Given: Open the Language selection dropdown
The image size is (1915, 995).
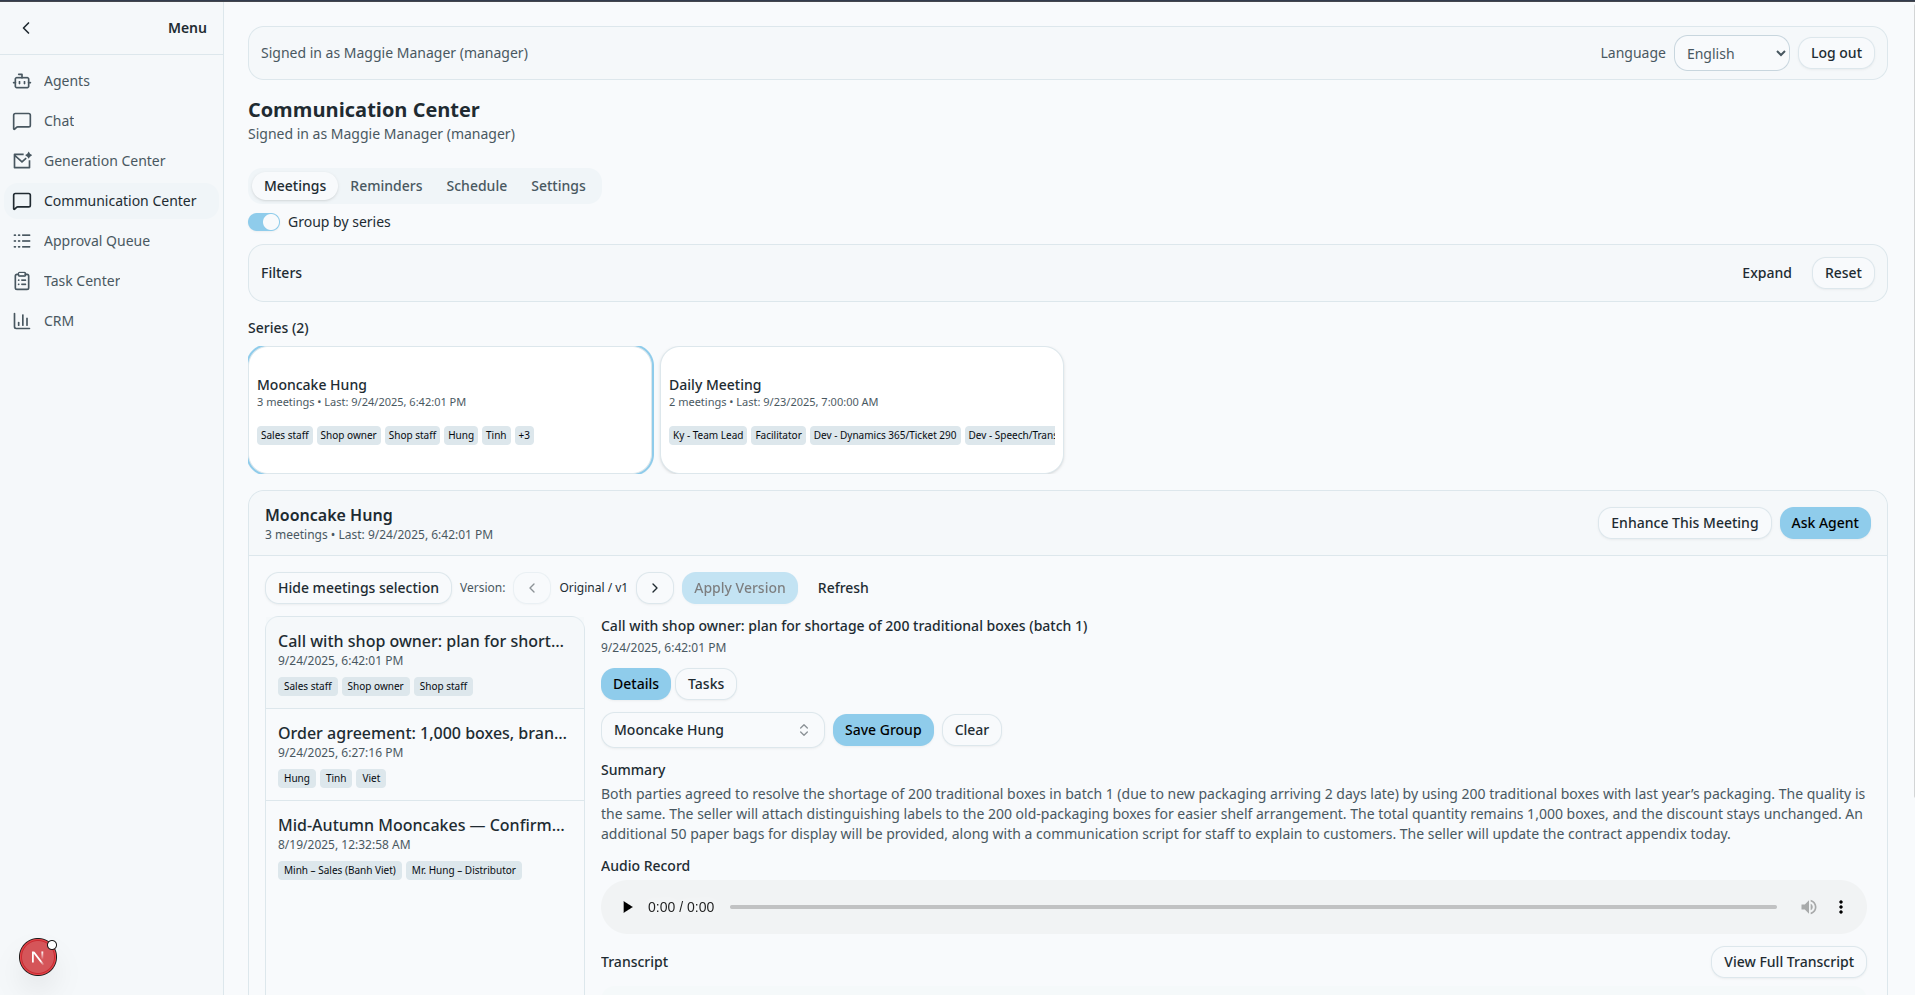Looking at the screenshot, I should [1730, 53].
